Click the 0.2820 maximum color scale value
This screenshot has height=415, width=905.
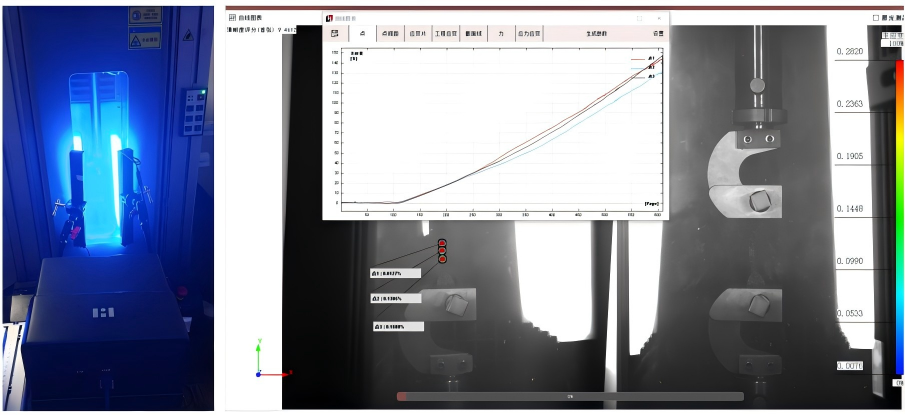pos(850,50)
